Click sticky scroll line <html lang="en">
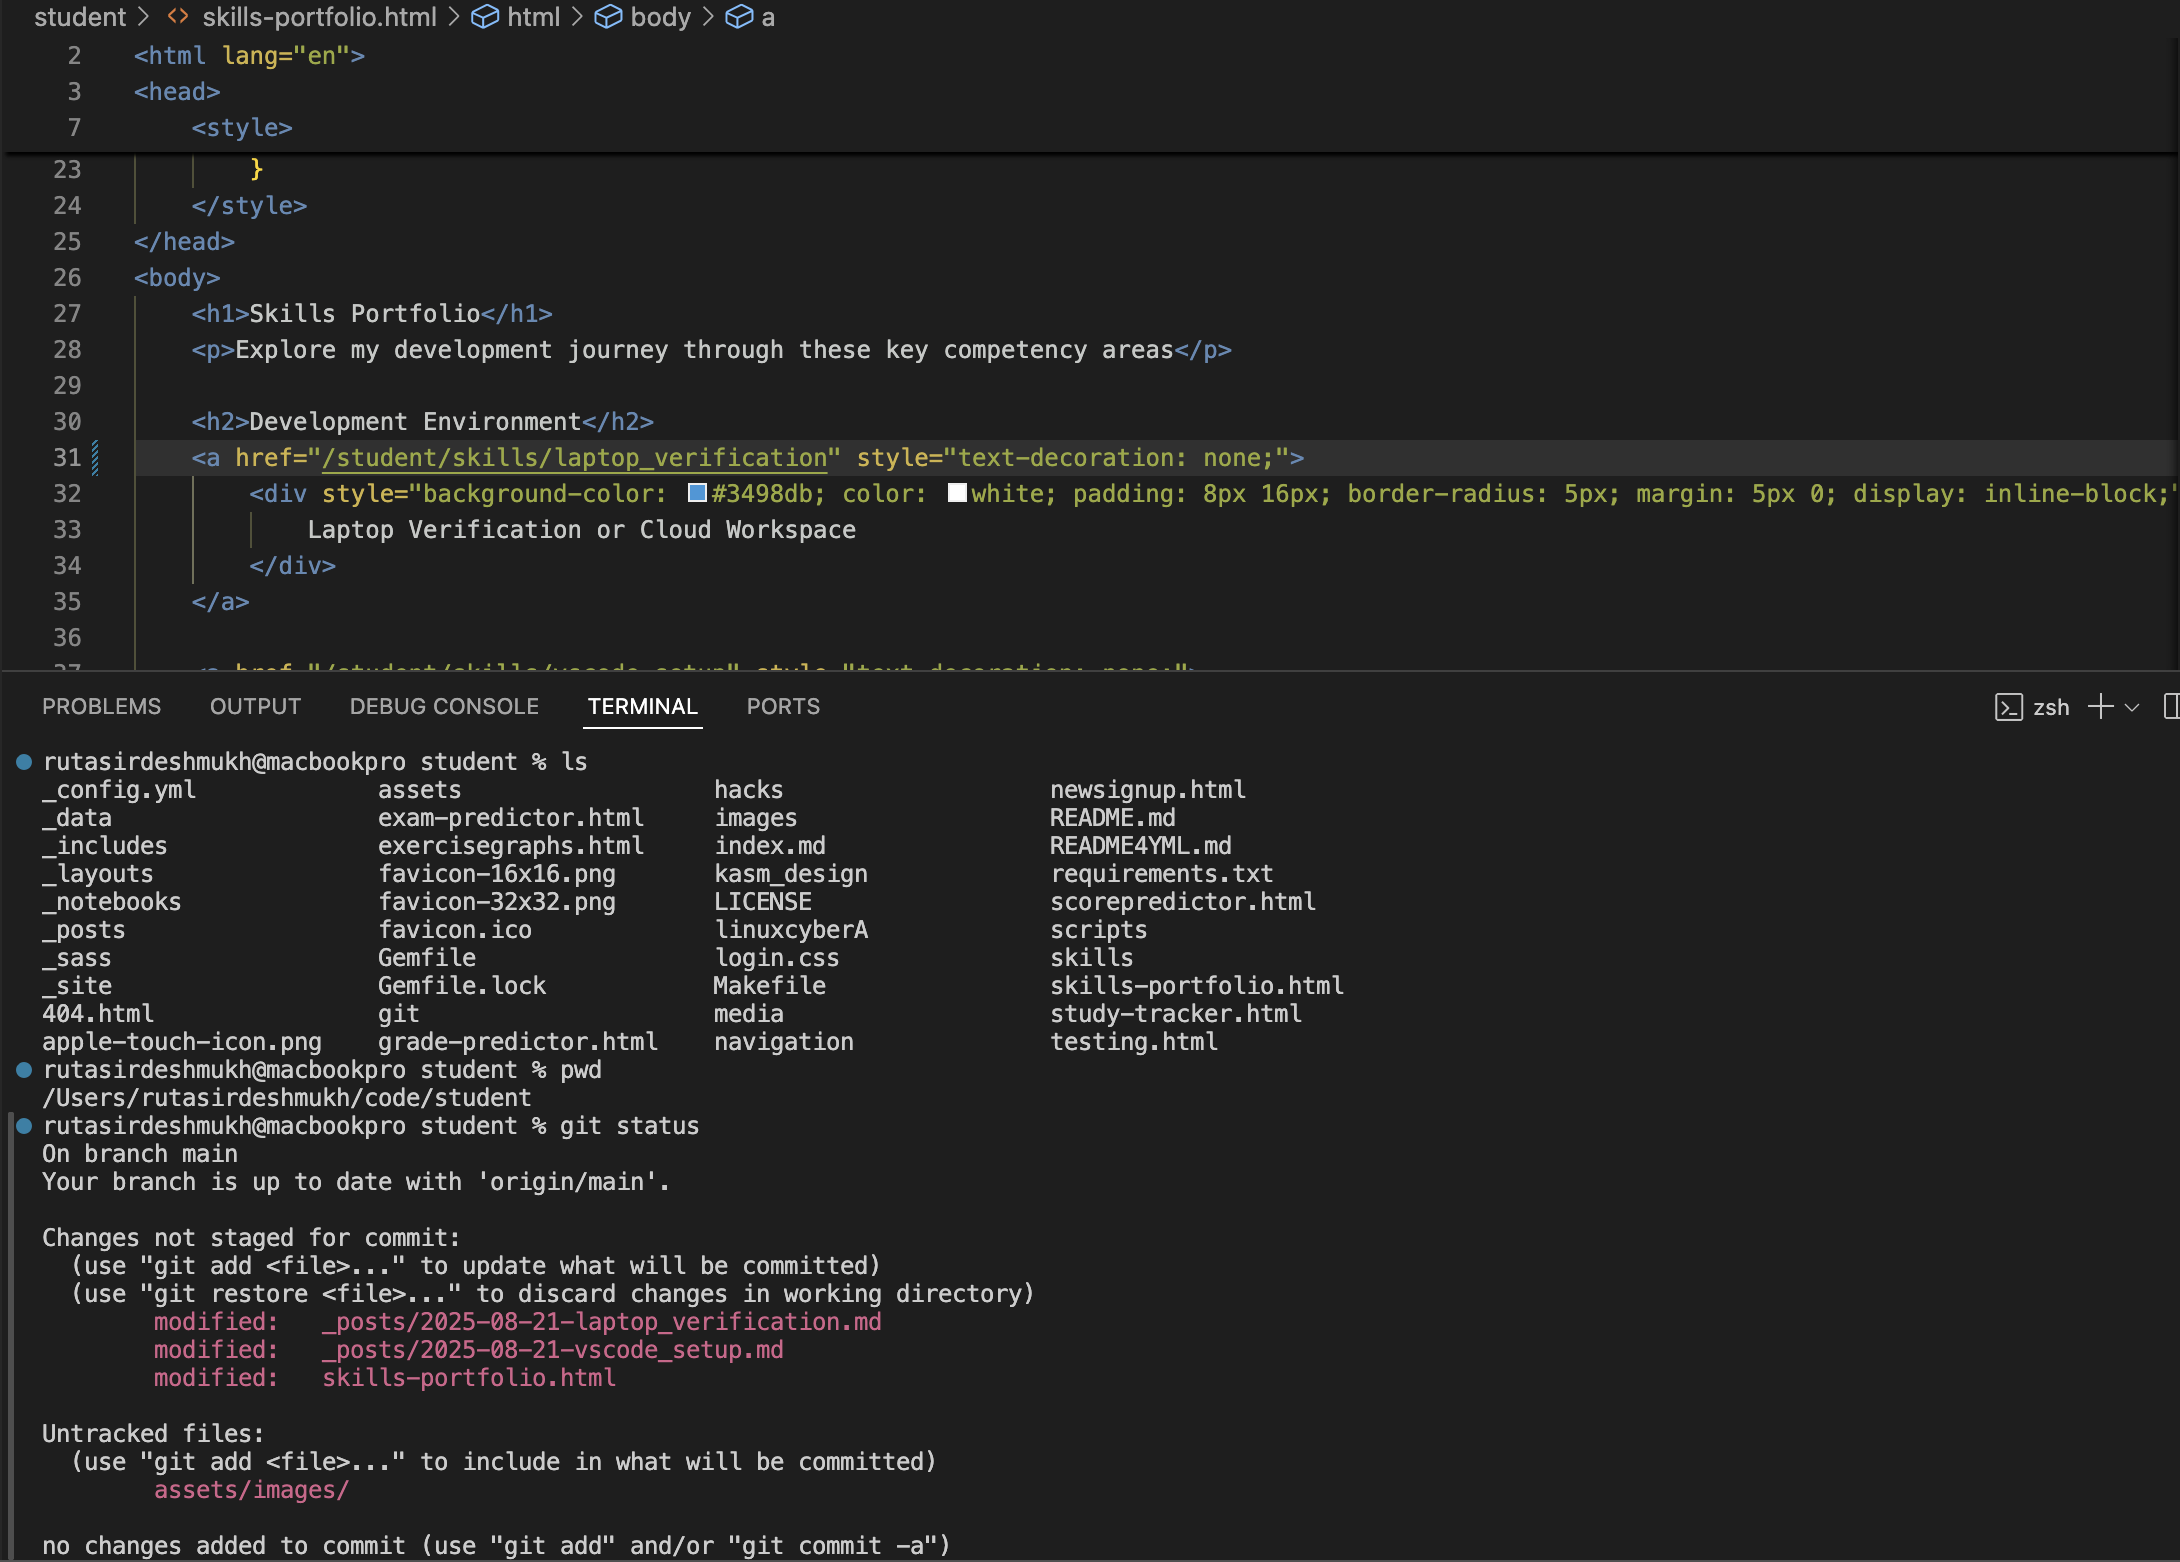Screen dimensions: 2180x1562 tap(249, 55)
